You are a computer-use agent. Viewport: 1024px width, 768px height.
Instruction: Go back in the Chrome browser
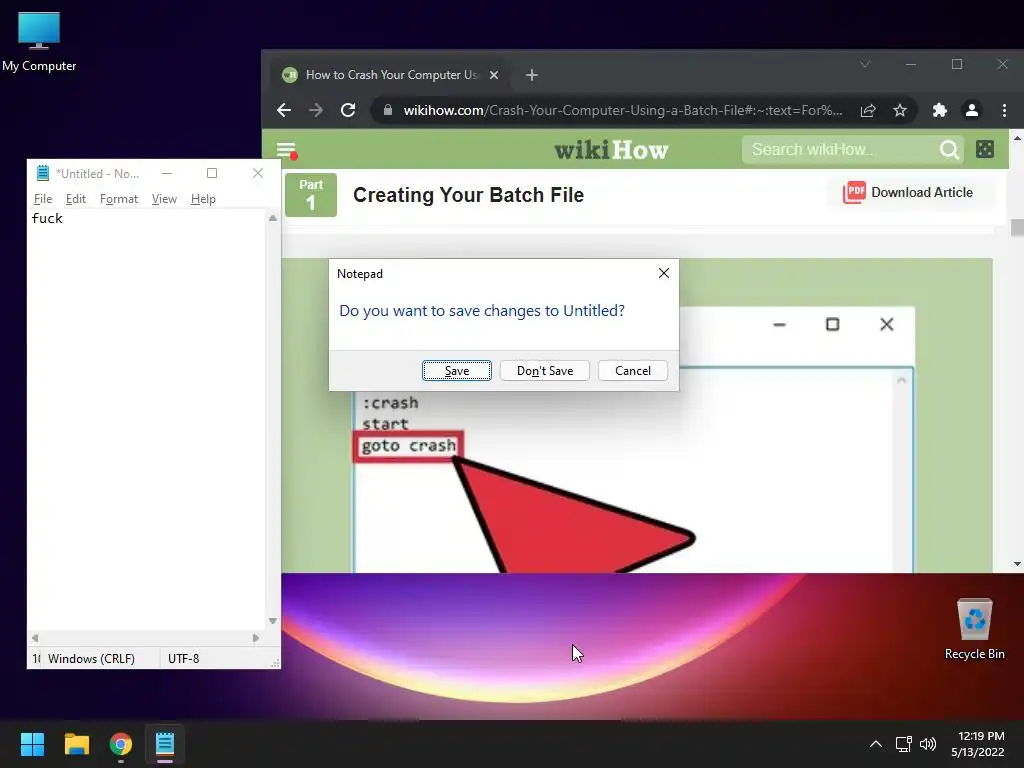(x=284, y=110)
